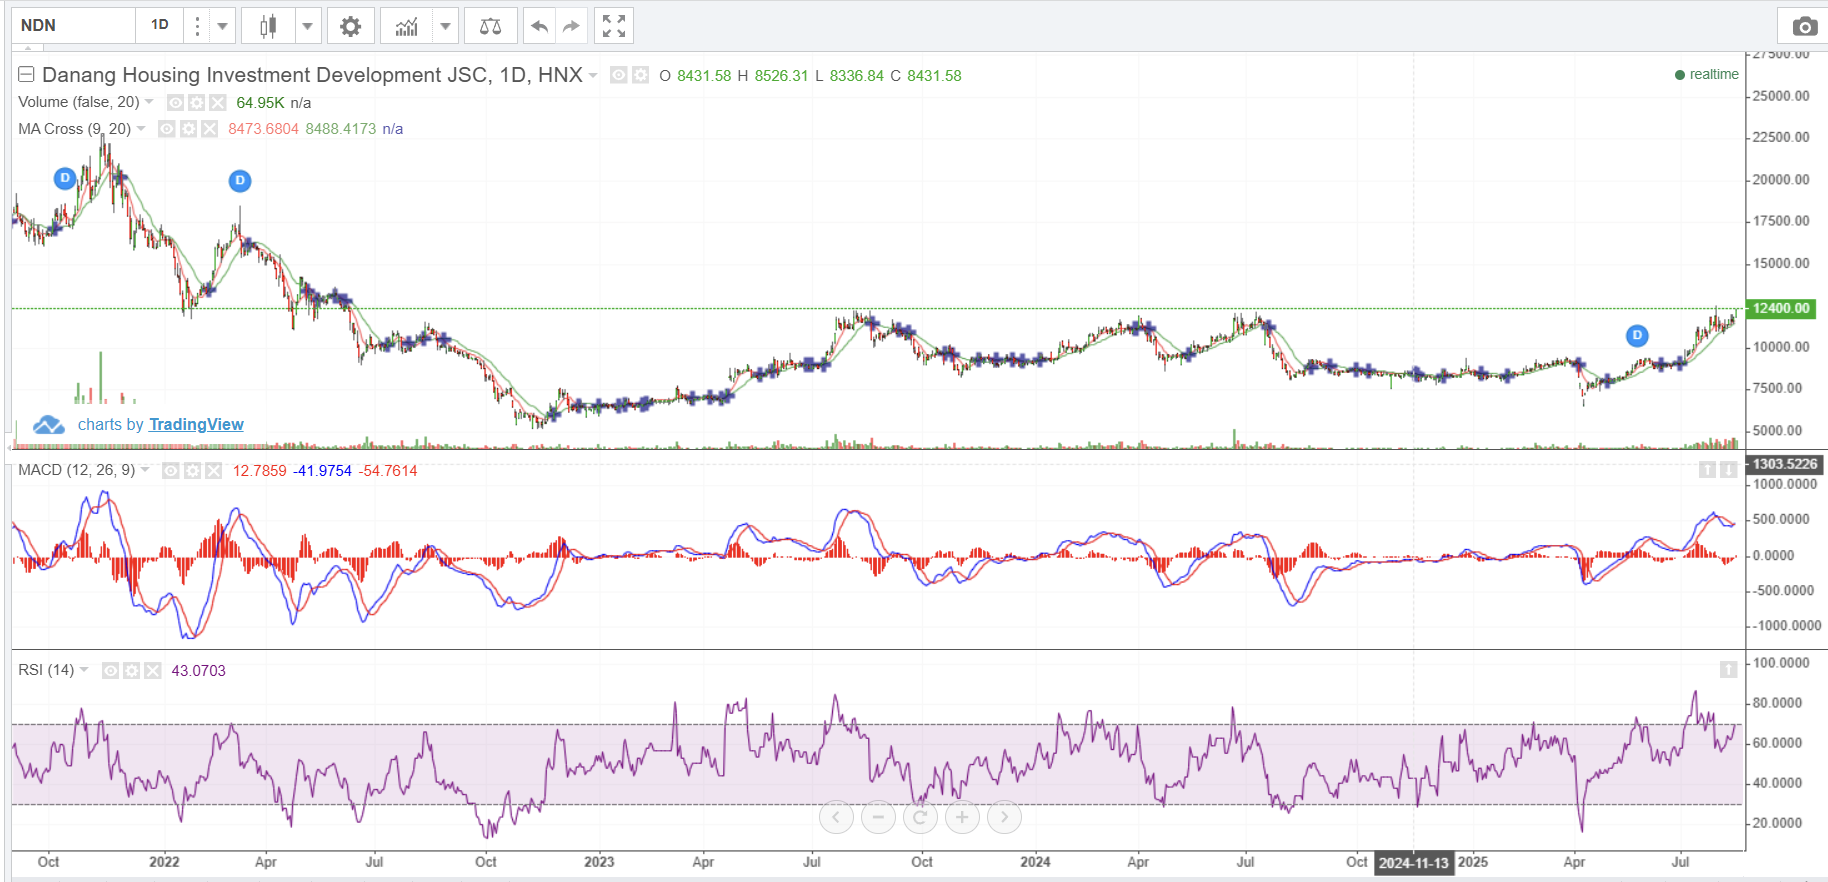Open the candlestick chart style button

pyautogui.click(x=268, y=26)
